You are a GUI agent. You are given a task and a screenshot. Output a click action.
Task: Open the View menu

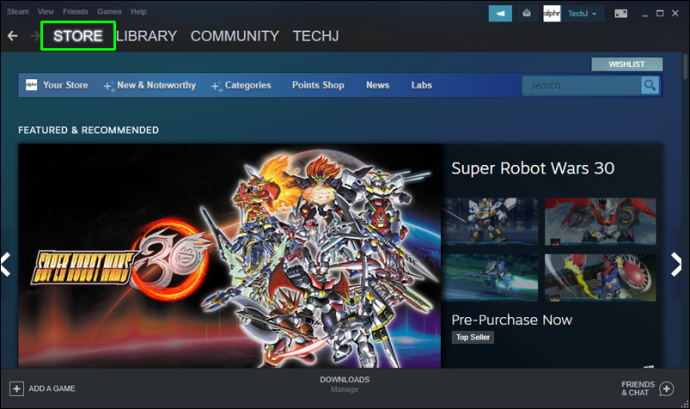pos(45,11)
